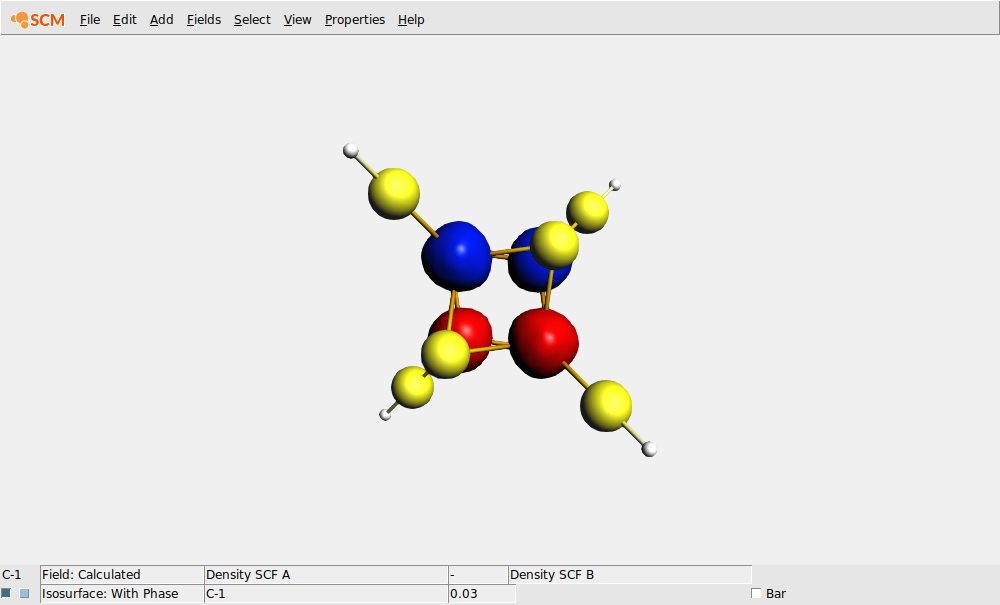Image resolution: width=1000 pixels, height=605 pixels.
Task: Click the orange SCM logo icon
Action: (x=18, y=19)
